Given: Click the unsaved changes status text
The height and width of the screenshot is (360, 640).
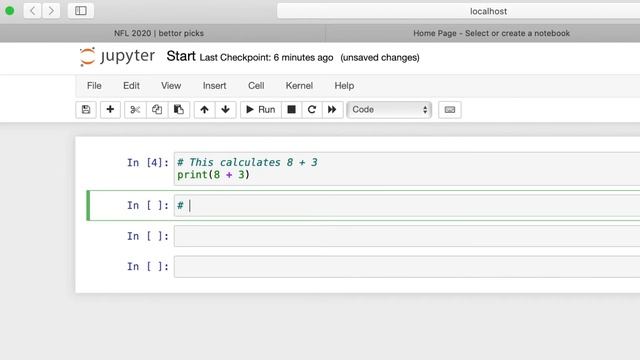Looking at the screenshot, I should click(x=380, y=58).
